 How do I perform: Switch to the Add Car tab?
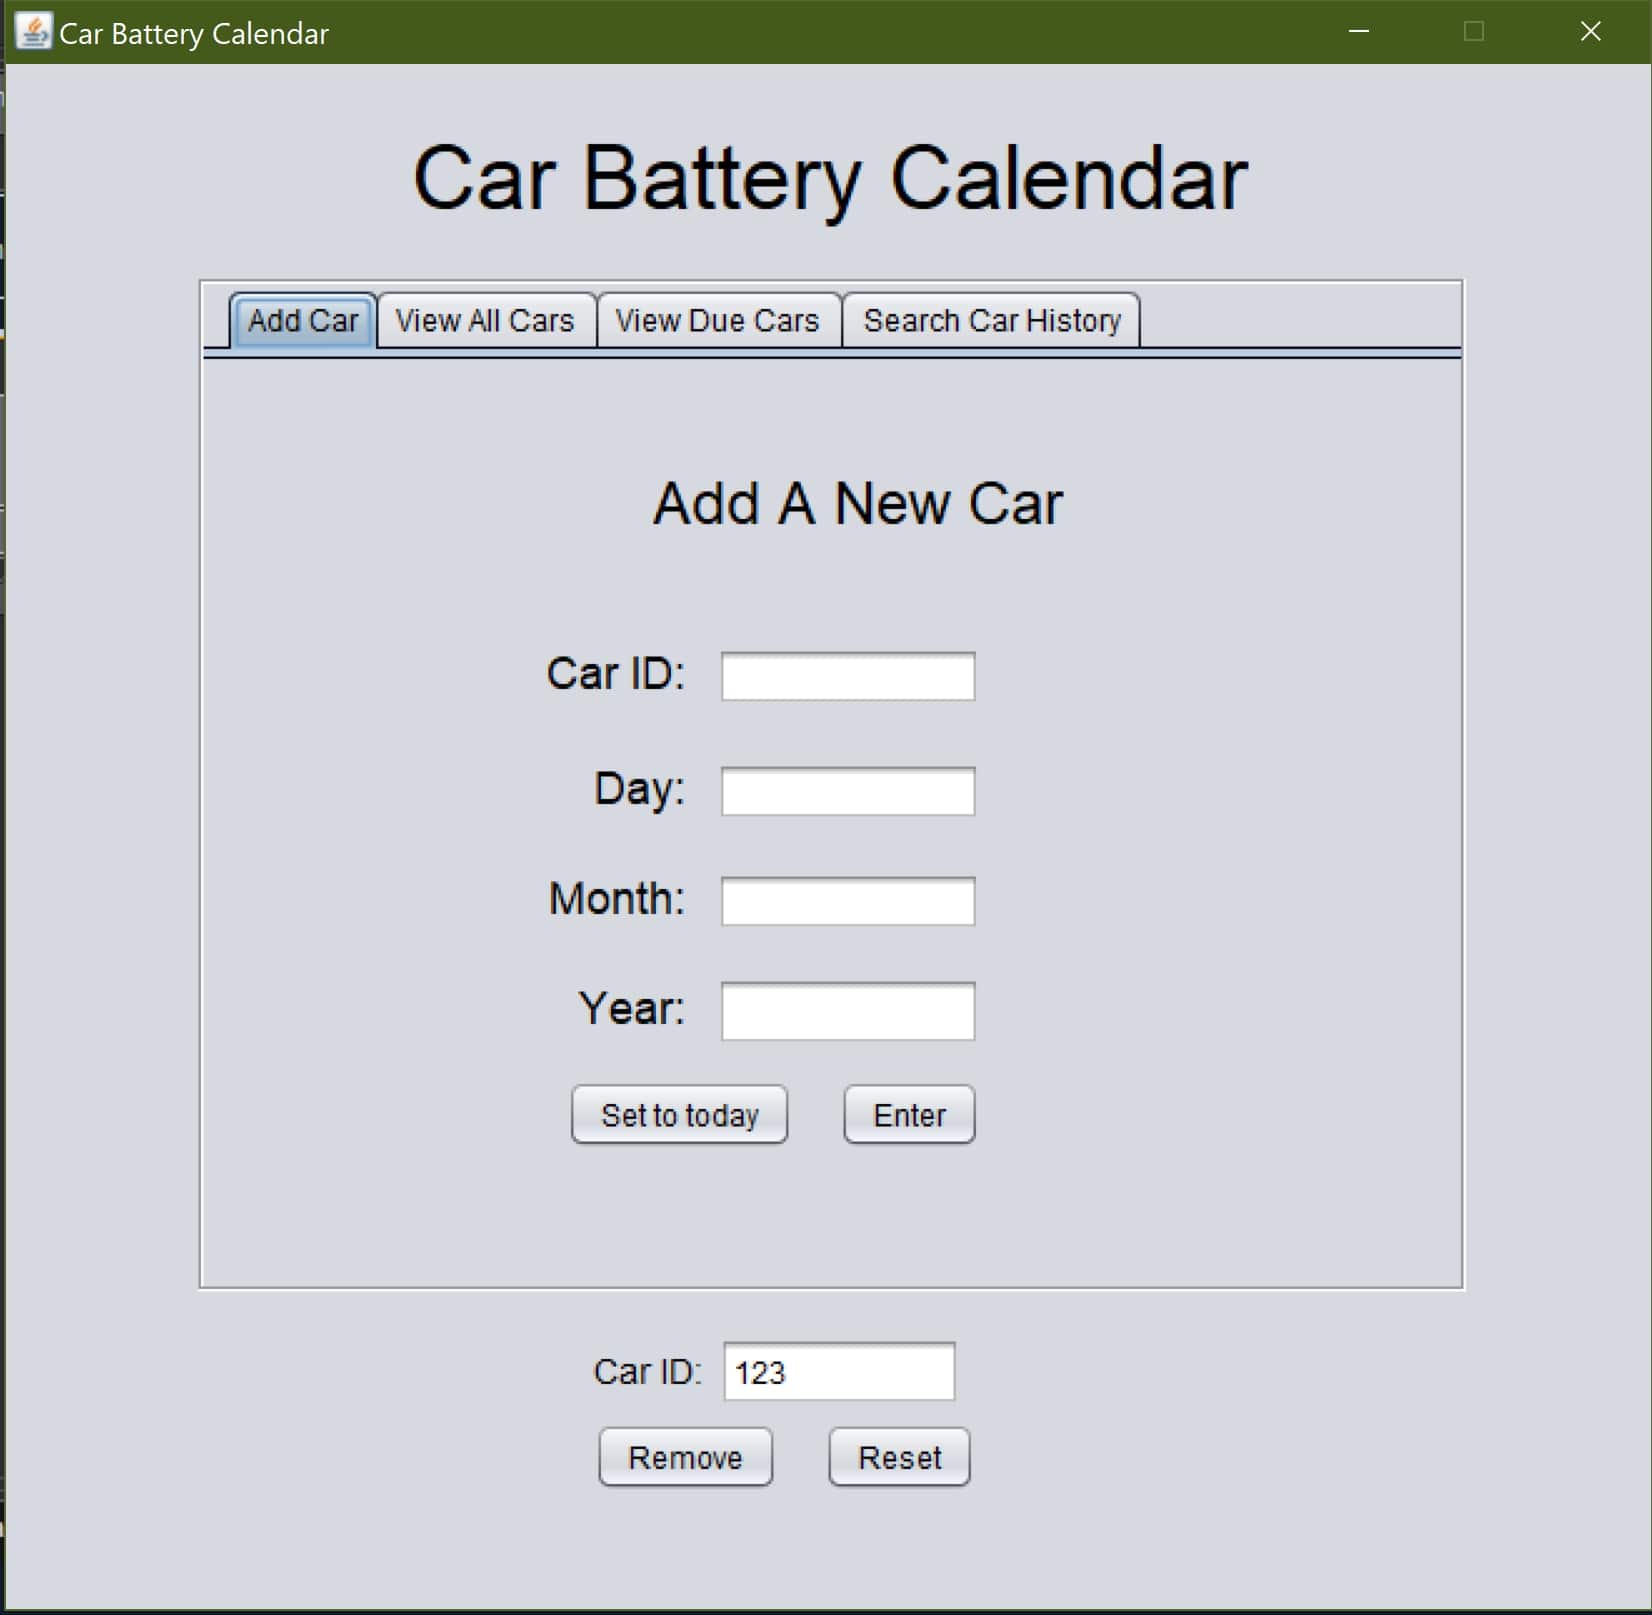click(303, 321)
